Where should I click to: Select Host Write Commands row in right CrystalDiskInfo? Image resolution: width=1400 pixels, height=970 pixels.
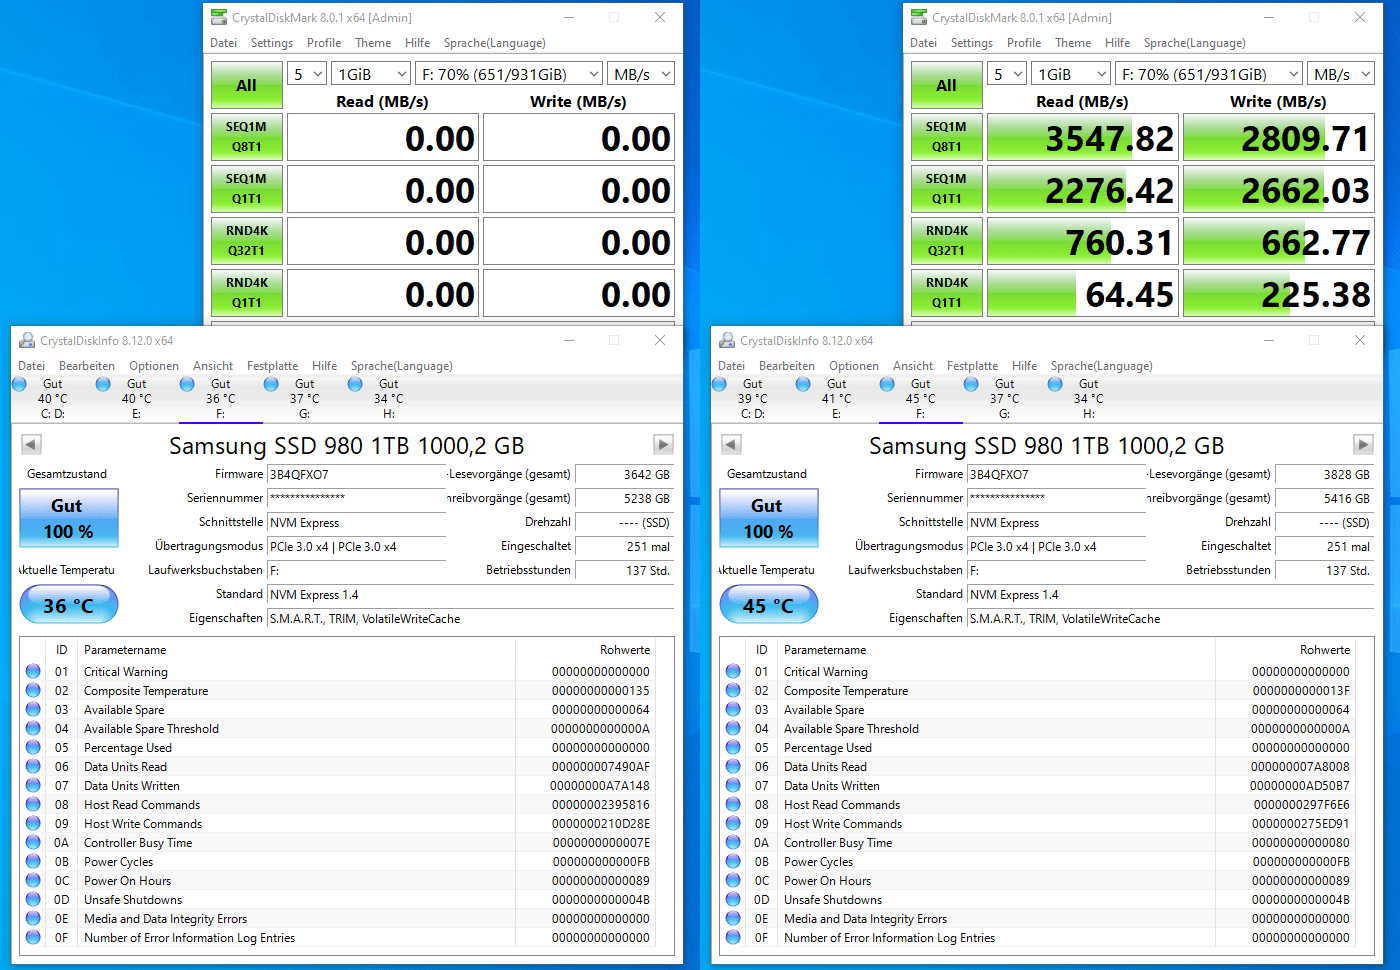click(1038, 824)
